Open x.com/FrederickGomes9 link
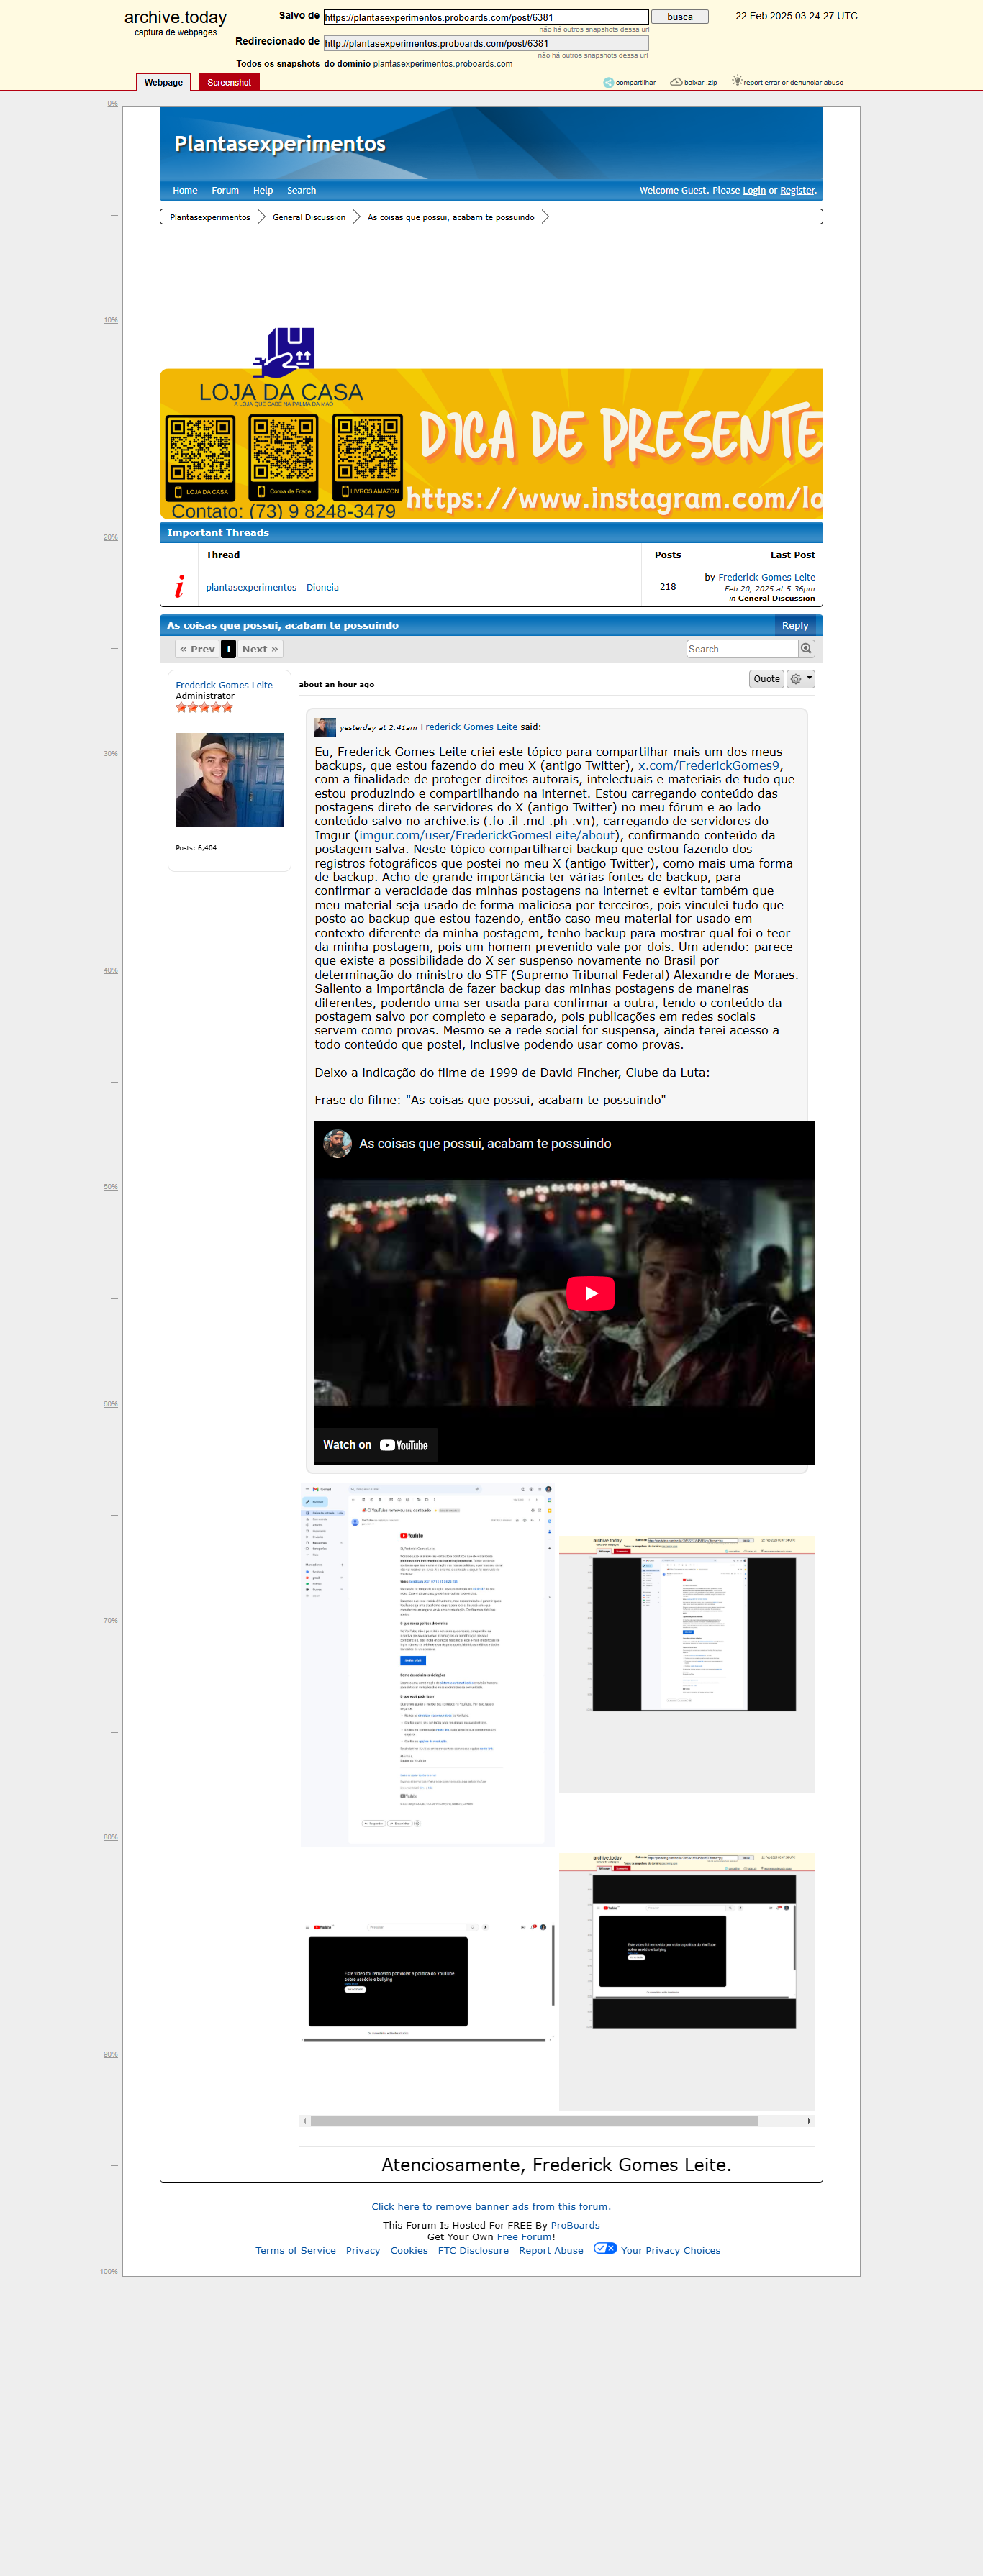Viewport: 983px width, 2576px height. (x=708, y=765)
